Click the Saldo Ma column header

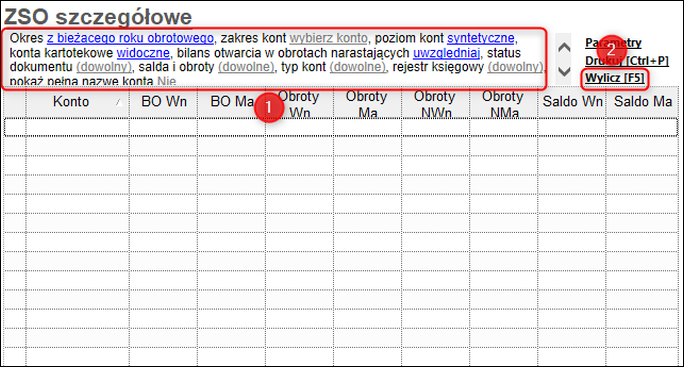(643, 102)
